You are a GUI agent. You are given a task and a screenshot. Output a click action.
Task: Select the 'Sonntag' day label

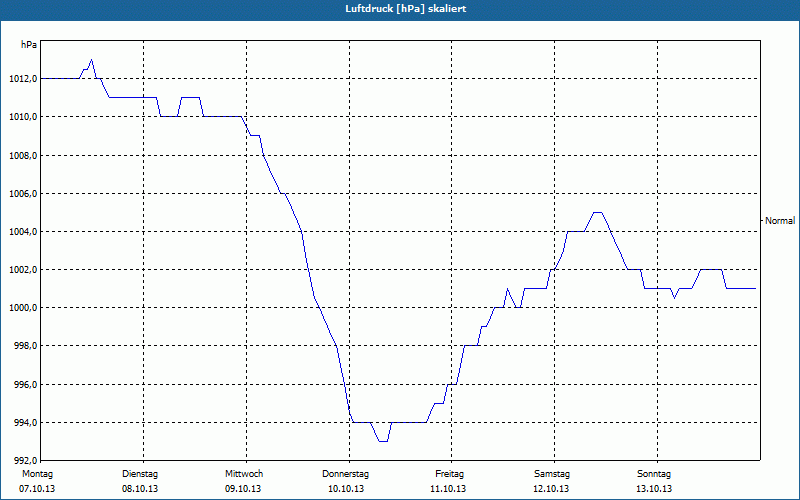click(654, 474)
